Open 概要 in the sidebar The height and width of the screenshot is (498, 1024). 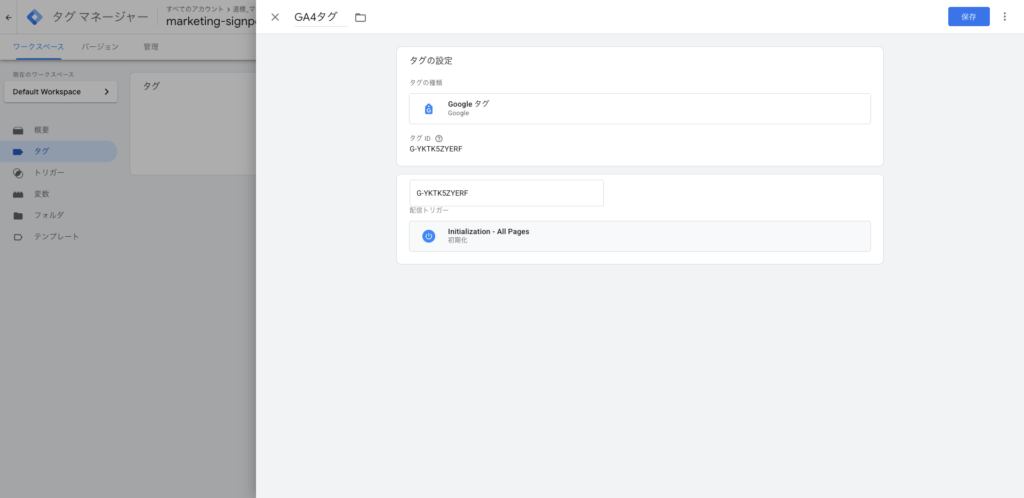pos(59,130)
